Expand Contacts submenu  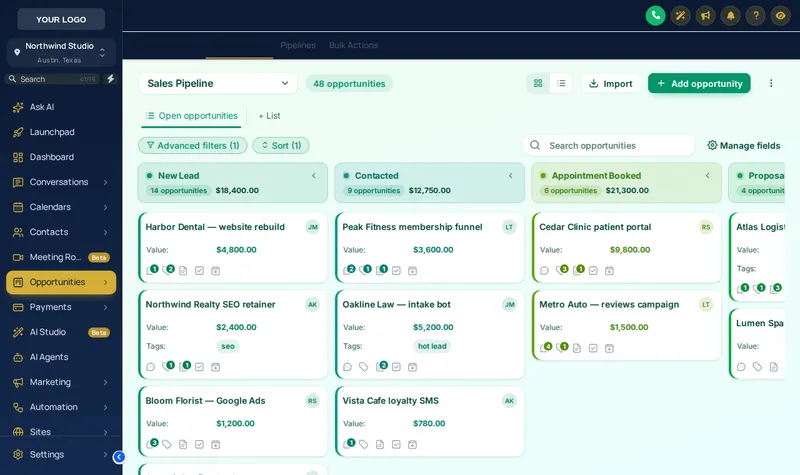[x=105, y=232]
